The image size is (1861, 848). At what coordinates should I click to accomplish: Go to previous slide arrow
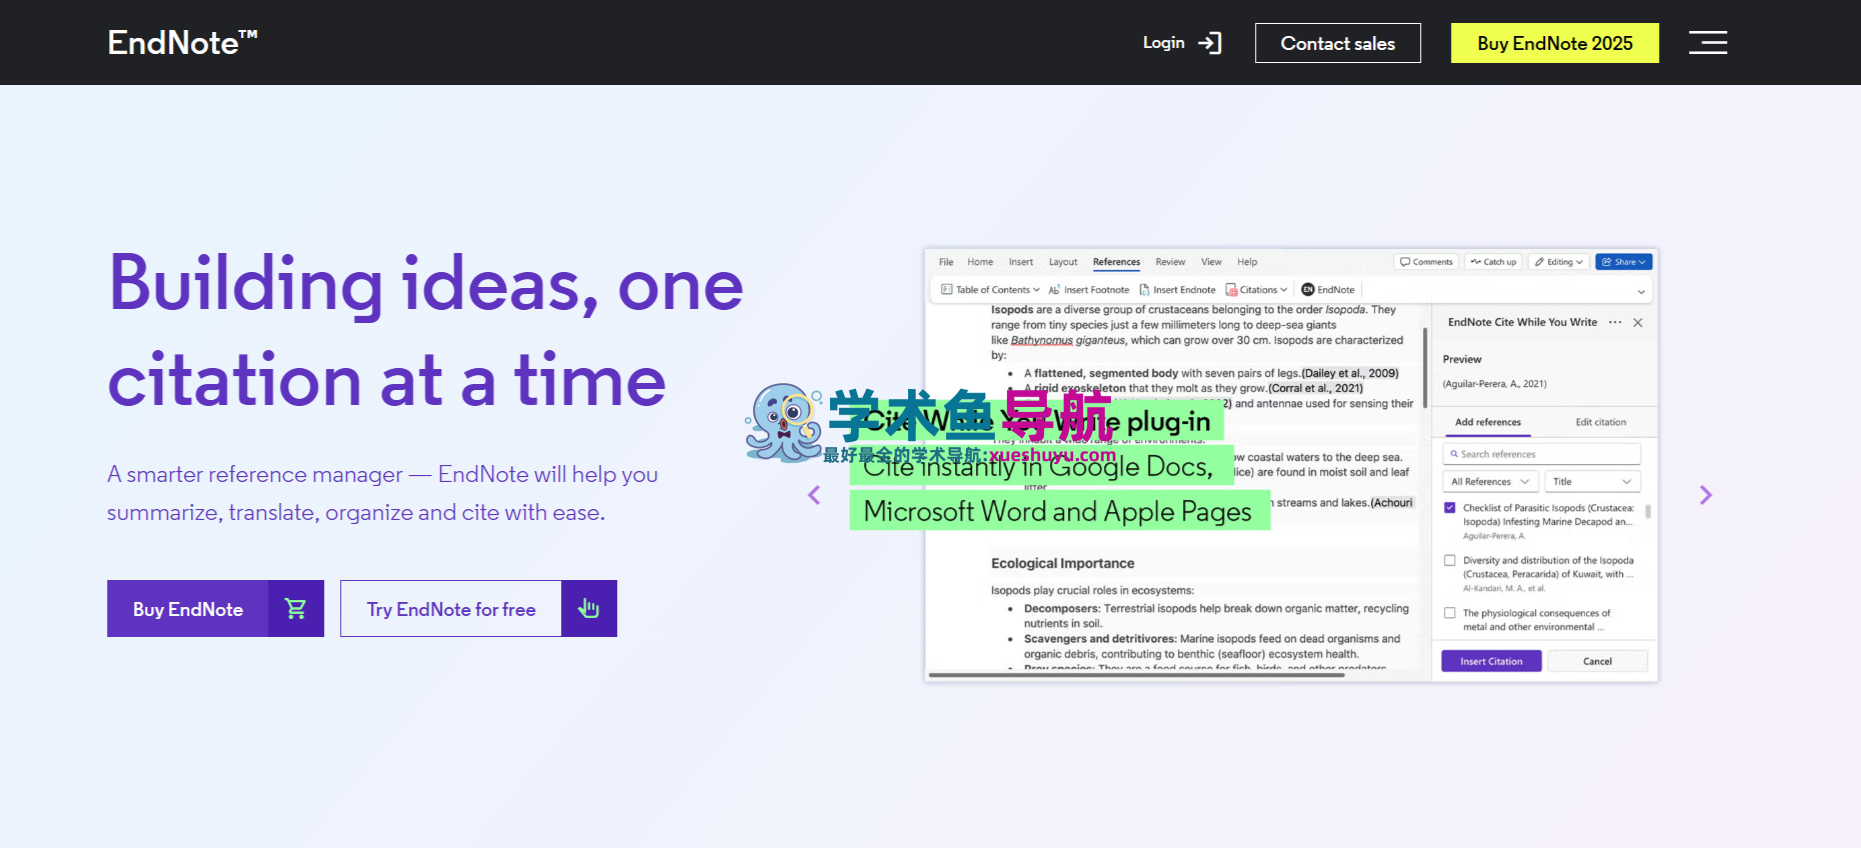814,495
